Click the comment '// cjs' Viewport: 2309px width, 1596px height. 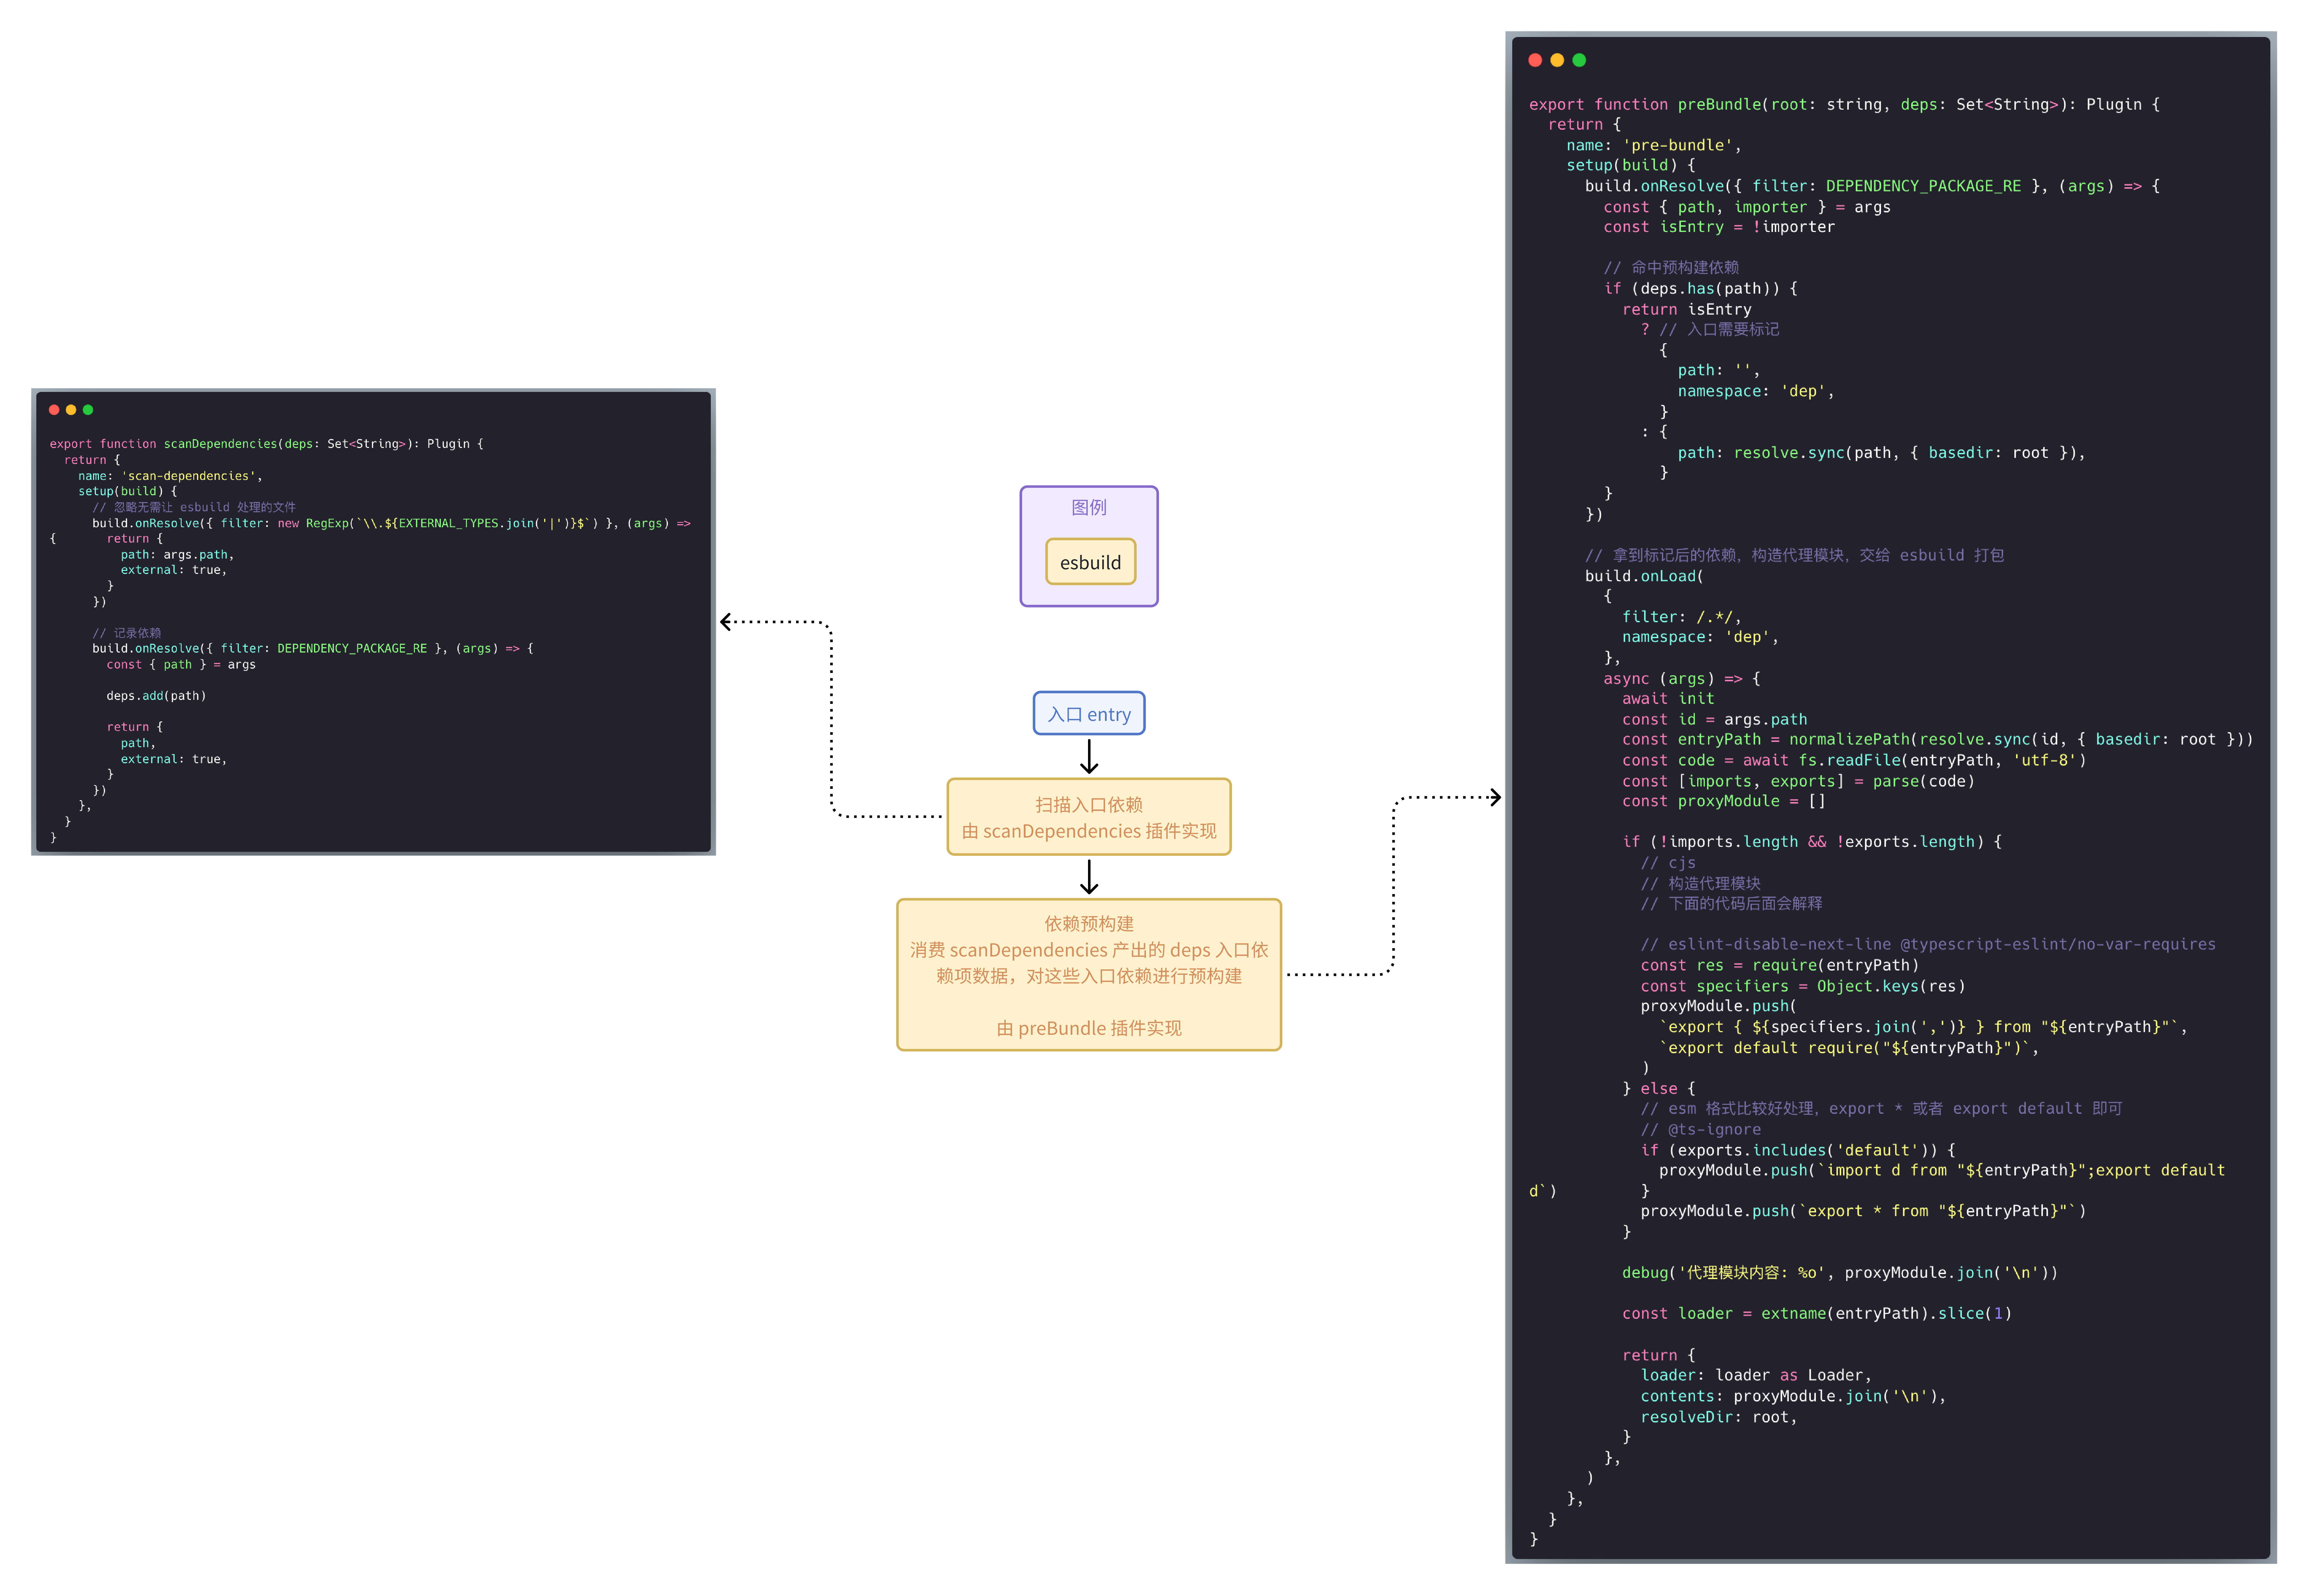click(1668, 863)
